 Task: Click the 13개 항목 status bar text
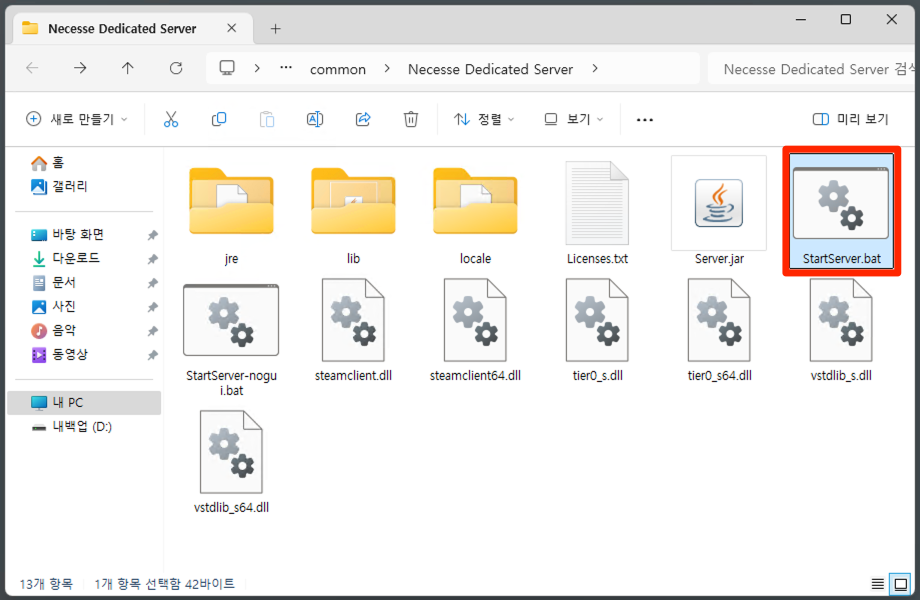click(x=46, y=584)
